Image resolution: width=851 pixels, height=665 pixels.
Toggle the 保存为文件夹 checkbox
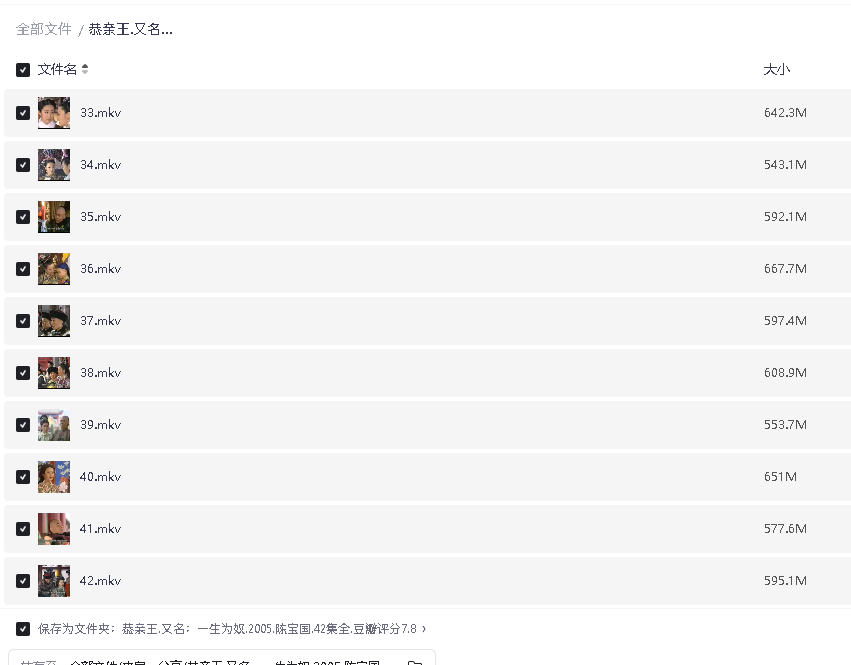23,629
